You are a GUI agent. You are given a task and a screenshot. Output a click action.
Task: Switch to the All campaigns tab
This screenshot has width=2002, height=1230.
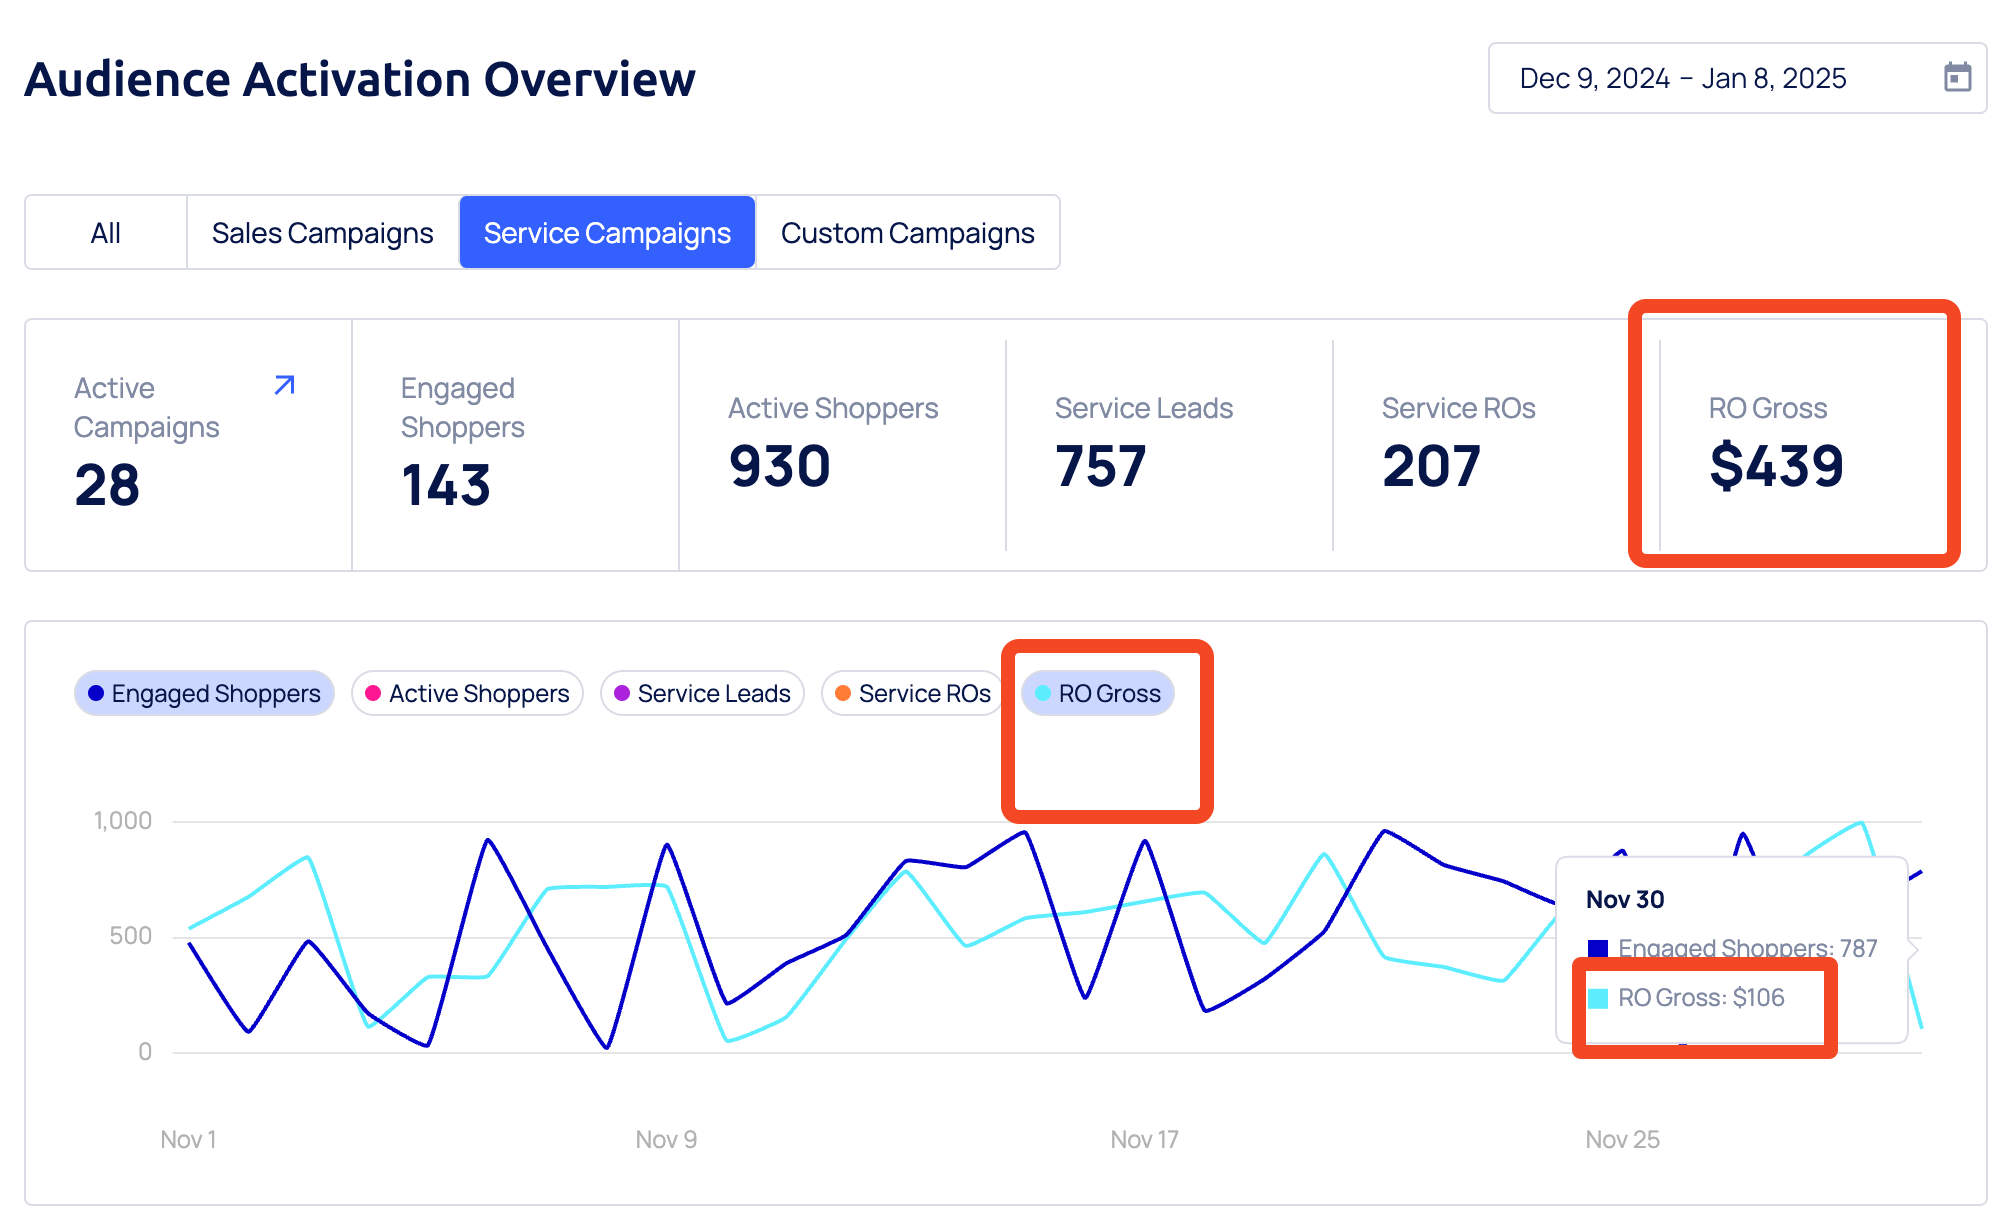pos(106,233)
